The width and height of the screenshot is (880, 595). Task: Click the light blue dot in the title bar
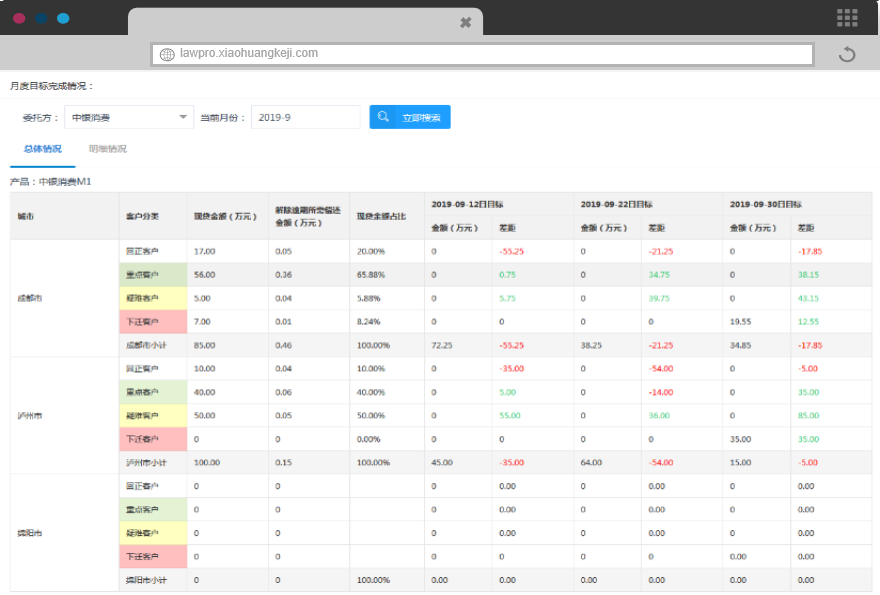(x=63, y=18)
